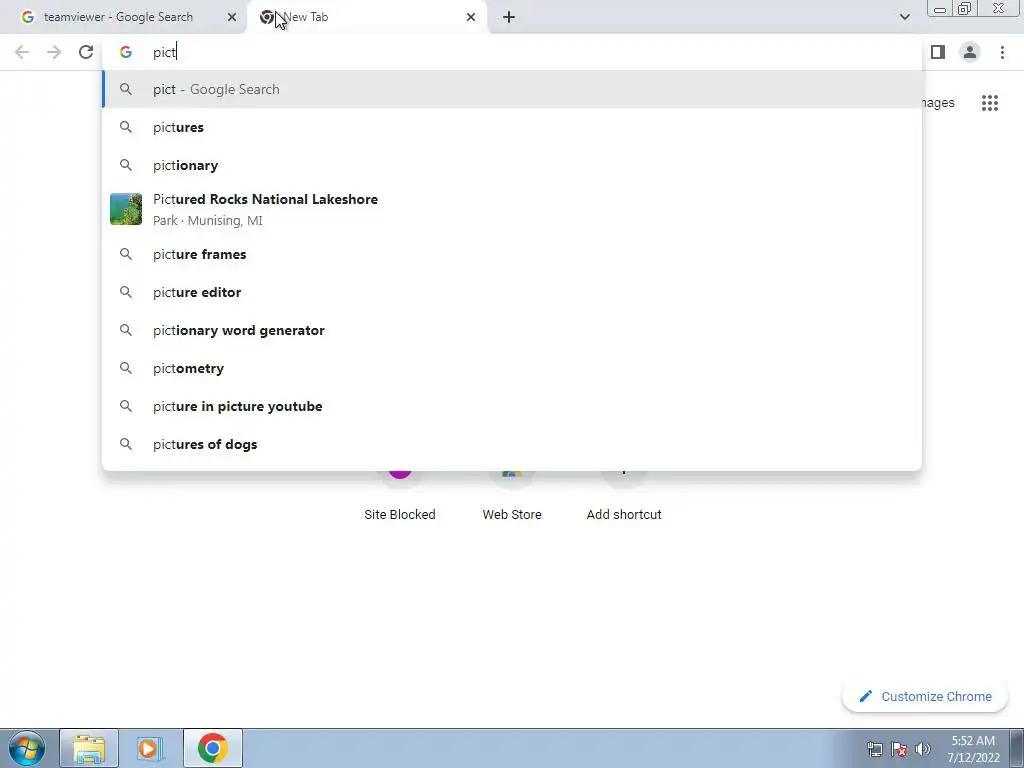Screen dimensions: 1024x768
Task: Click the search icon beside 'pictometry'
Action: (x=126, y=368)
